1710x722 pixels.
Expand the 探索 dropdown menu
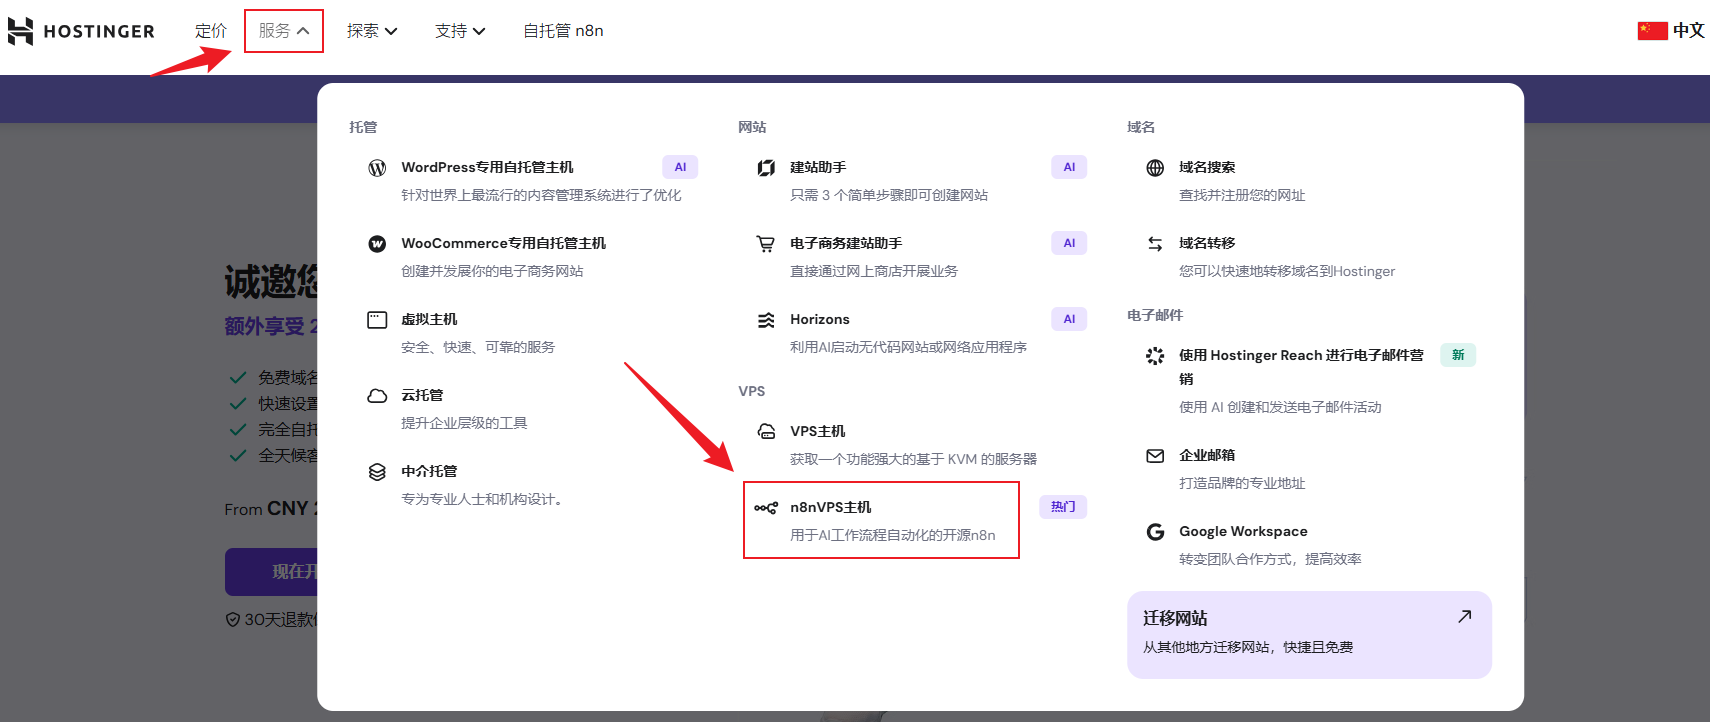371,31
